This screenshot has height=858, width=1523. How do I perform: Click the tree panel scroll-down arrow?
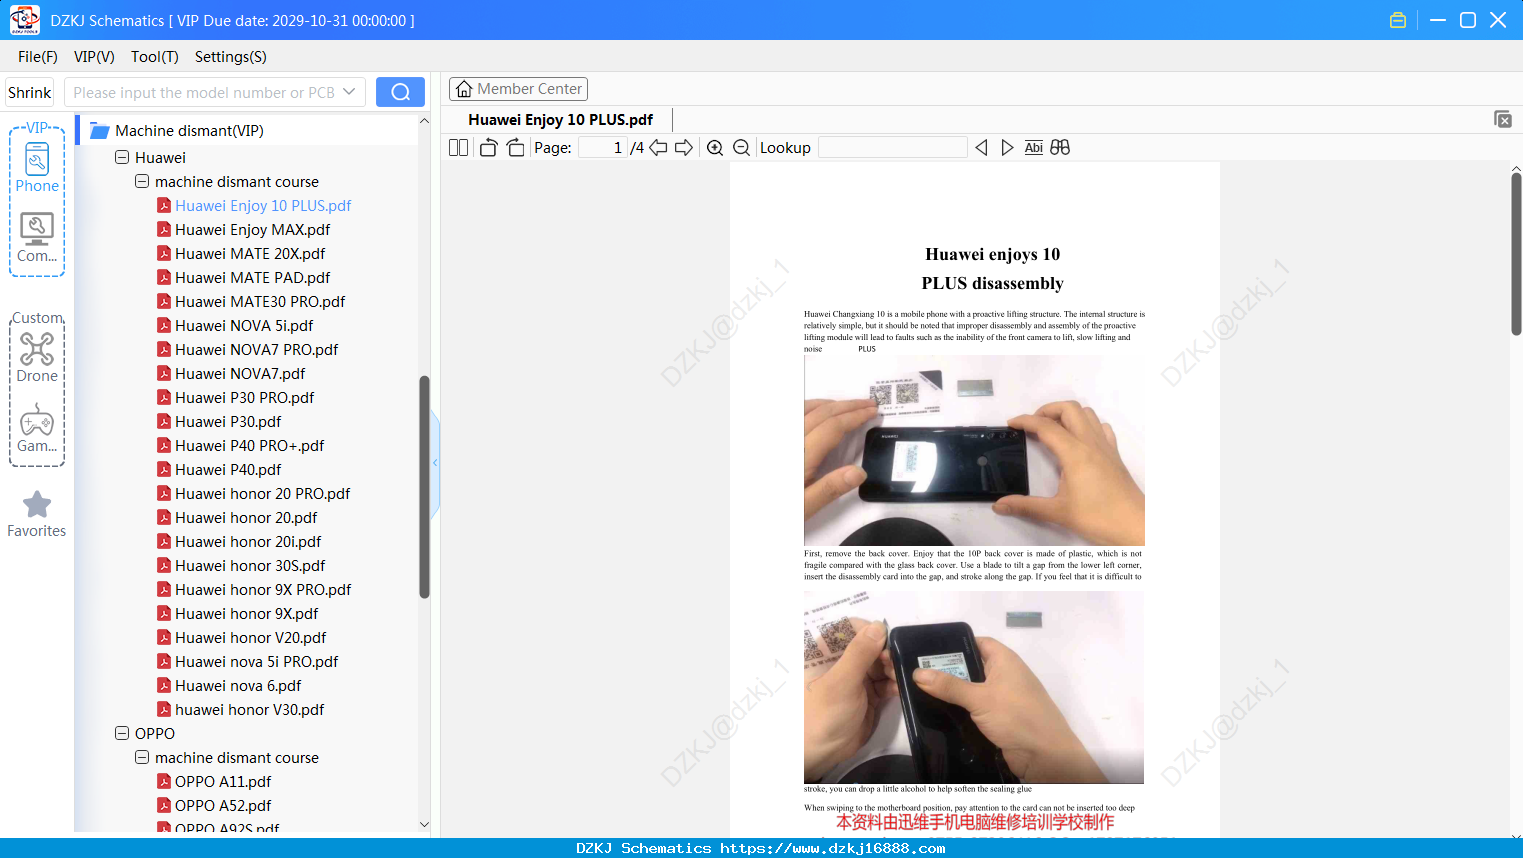point(424,825)
